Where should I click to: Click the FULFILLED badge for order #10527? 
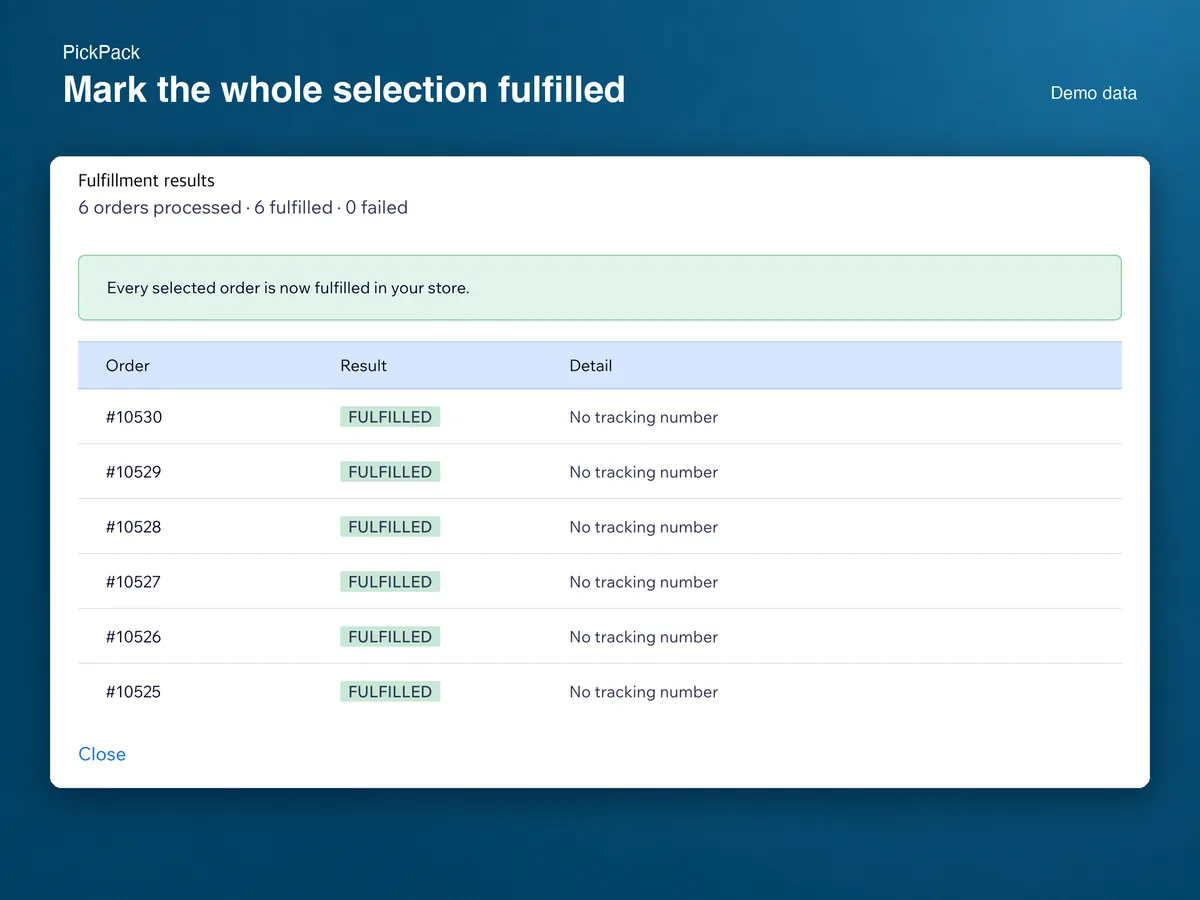390,582
